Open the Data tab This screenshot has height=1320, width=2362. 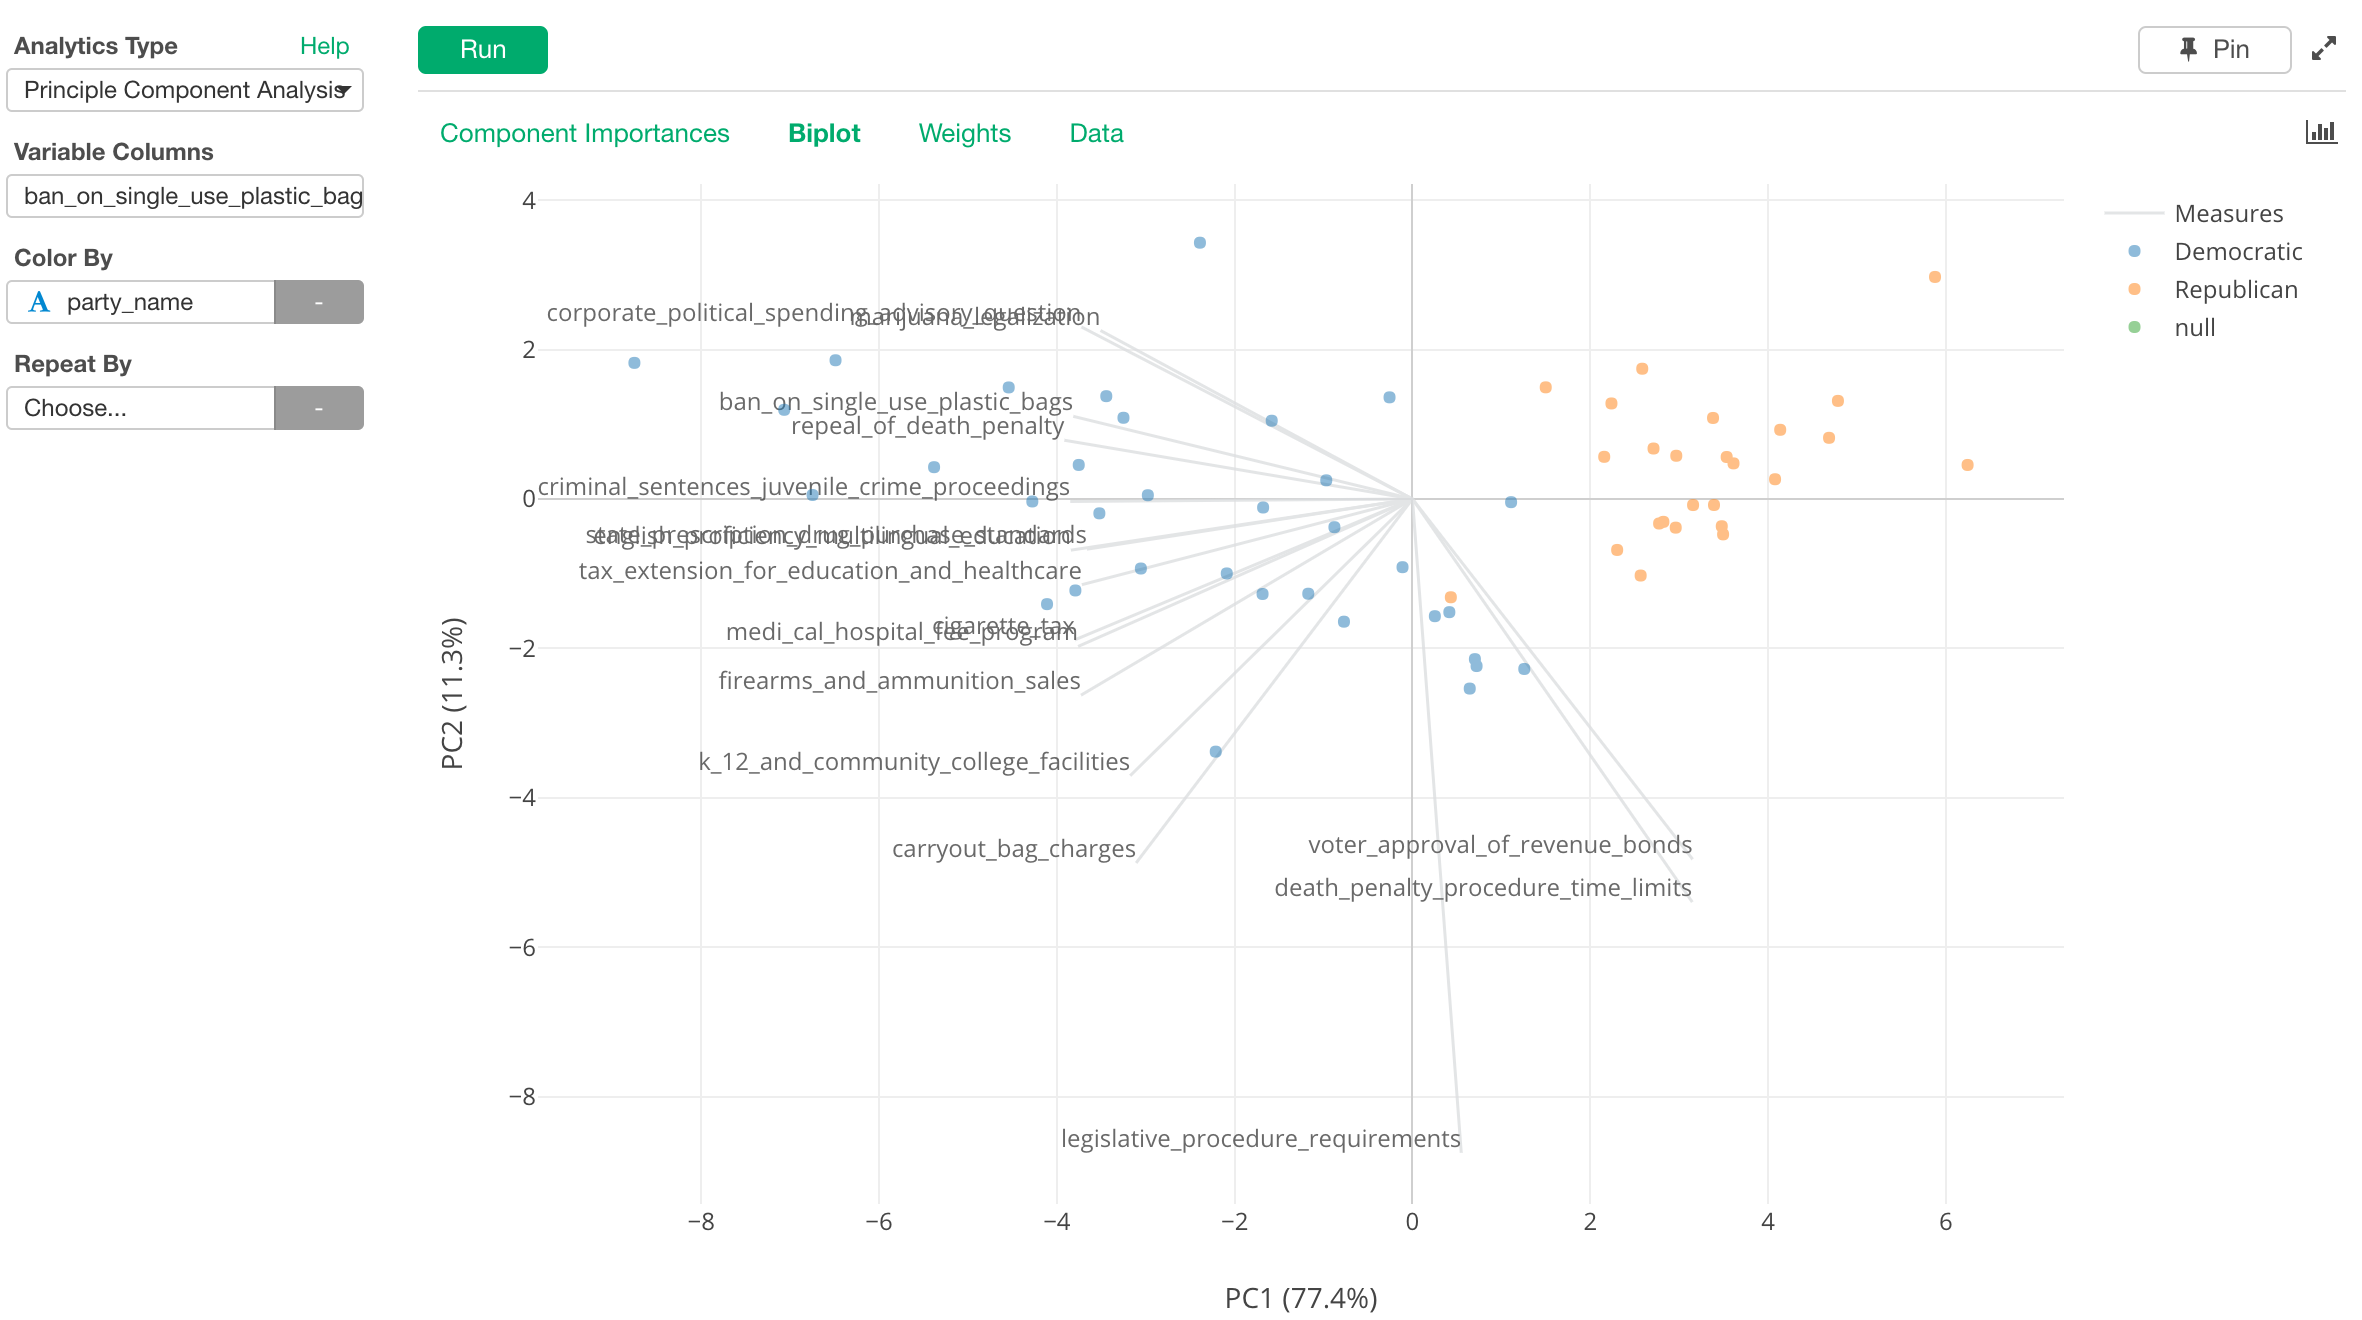pyautogui.click(x=1096, y=133)
